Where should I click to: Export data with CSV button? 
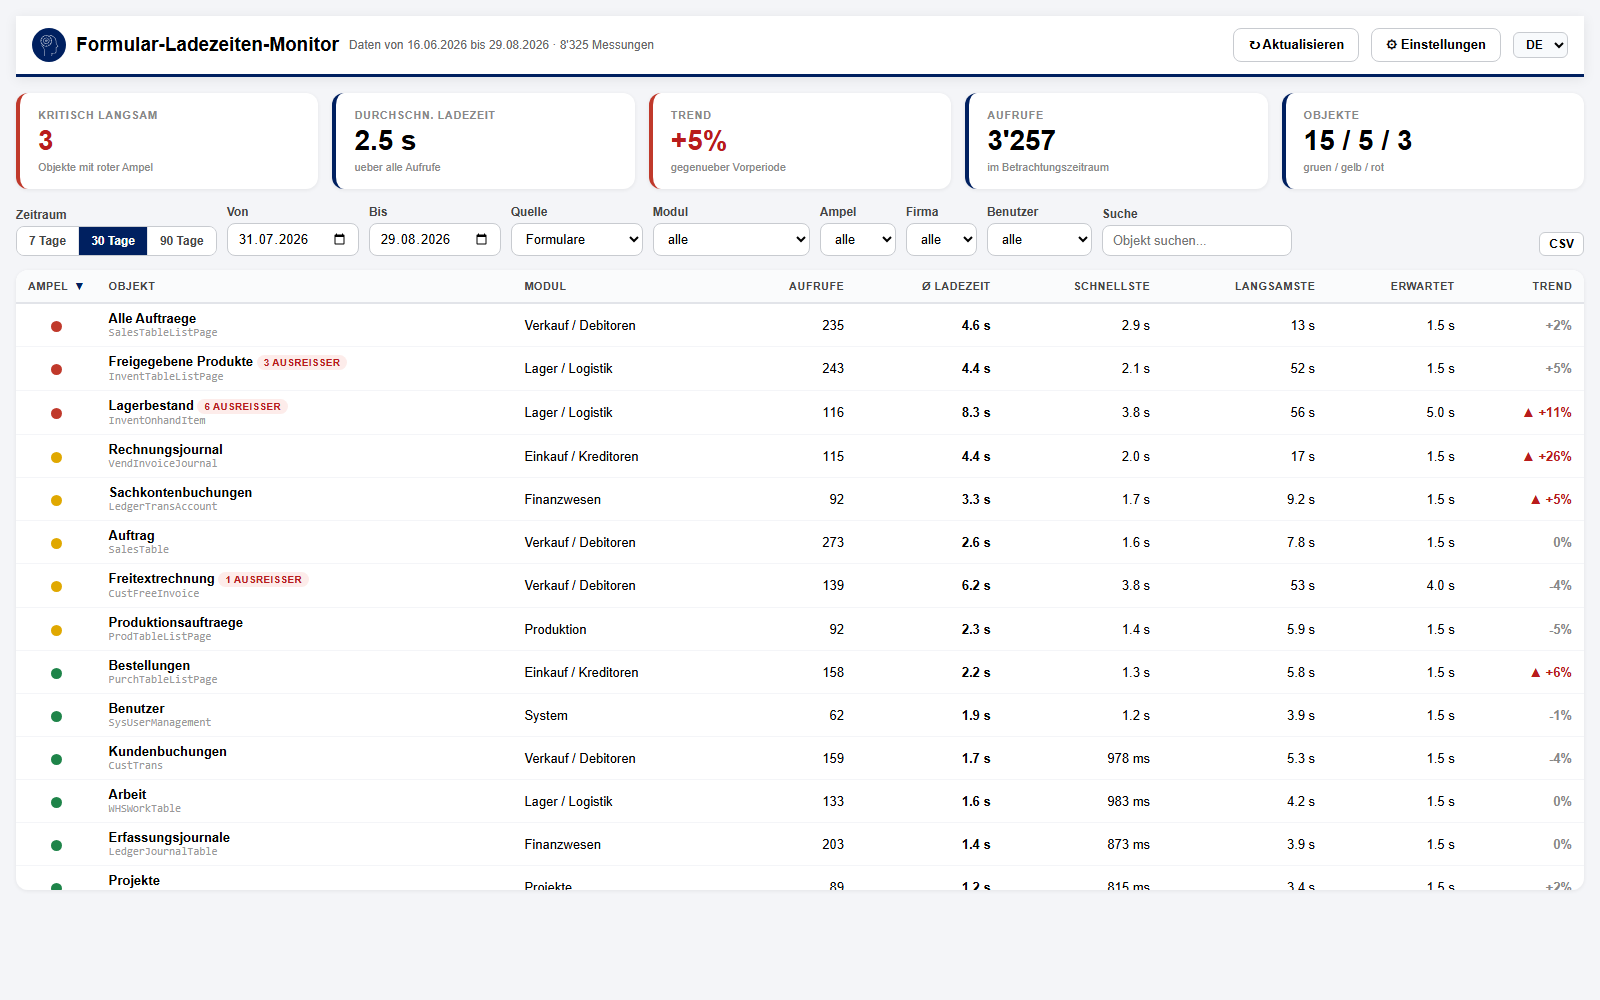point(1561,244)
